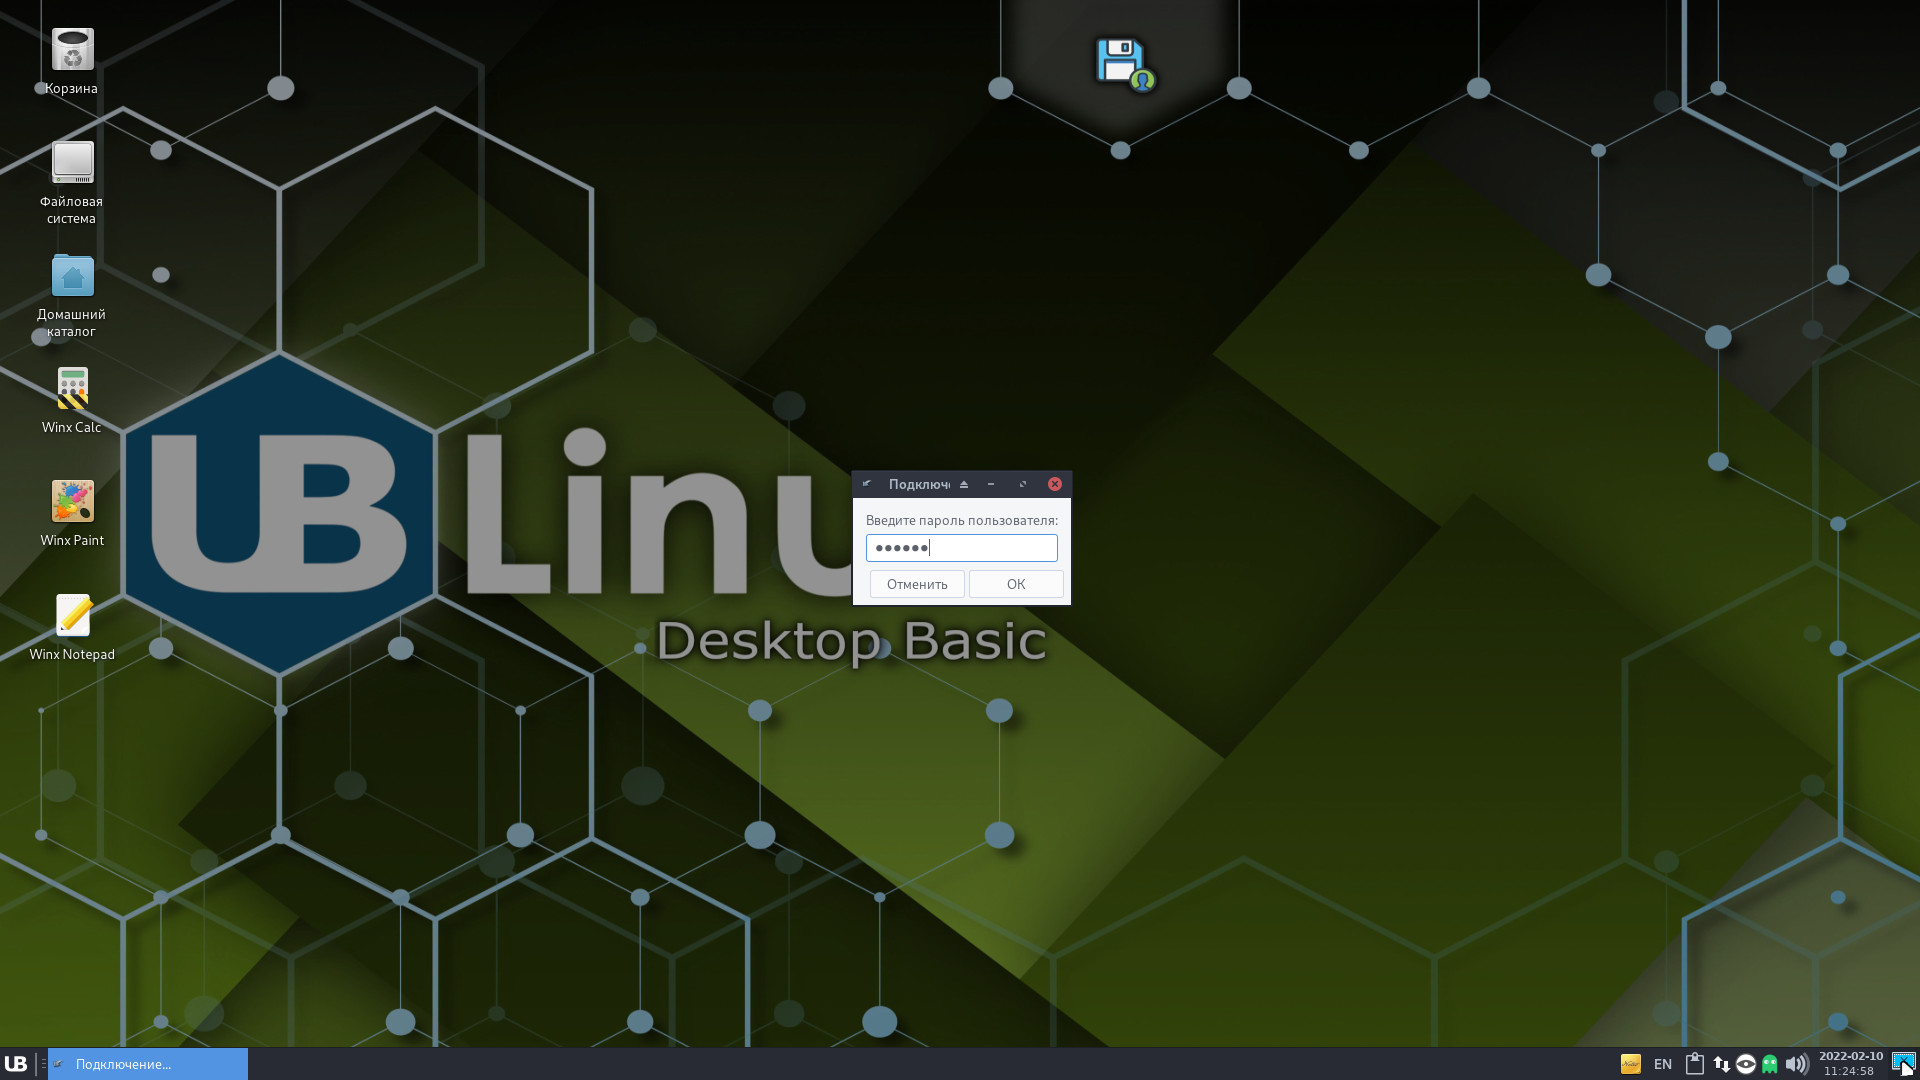Select Подключение... taskbar window item
The width and height of the screenshot is (1920, 1080).
pos(148,1064)
